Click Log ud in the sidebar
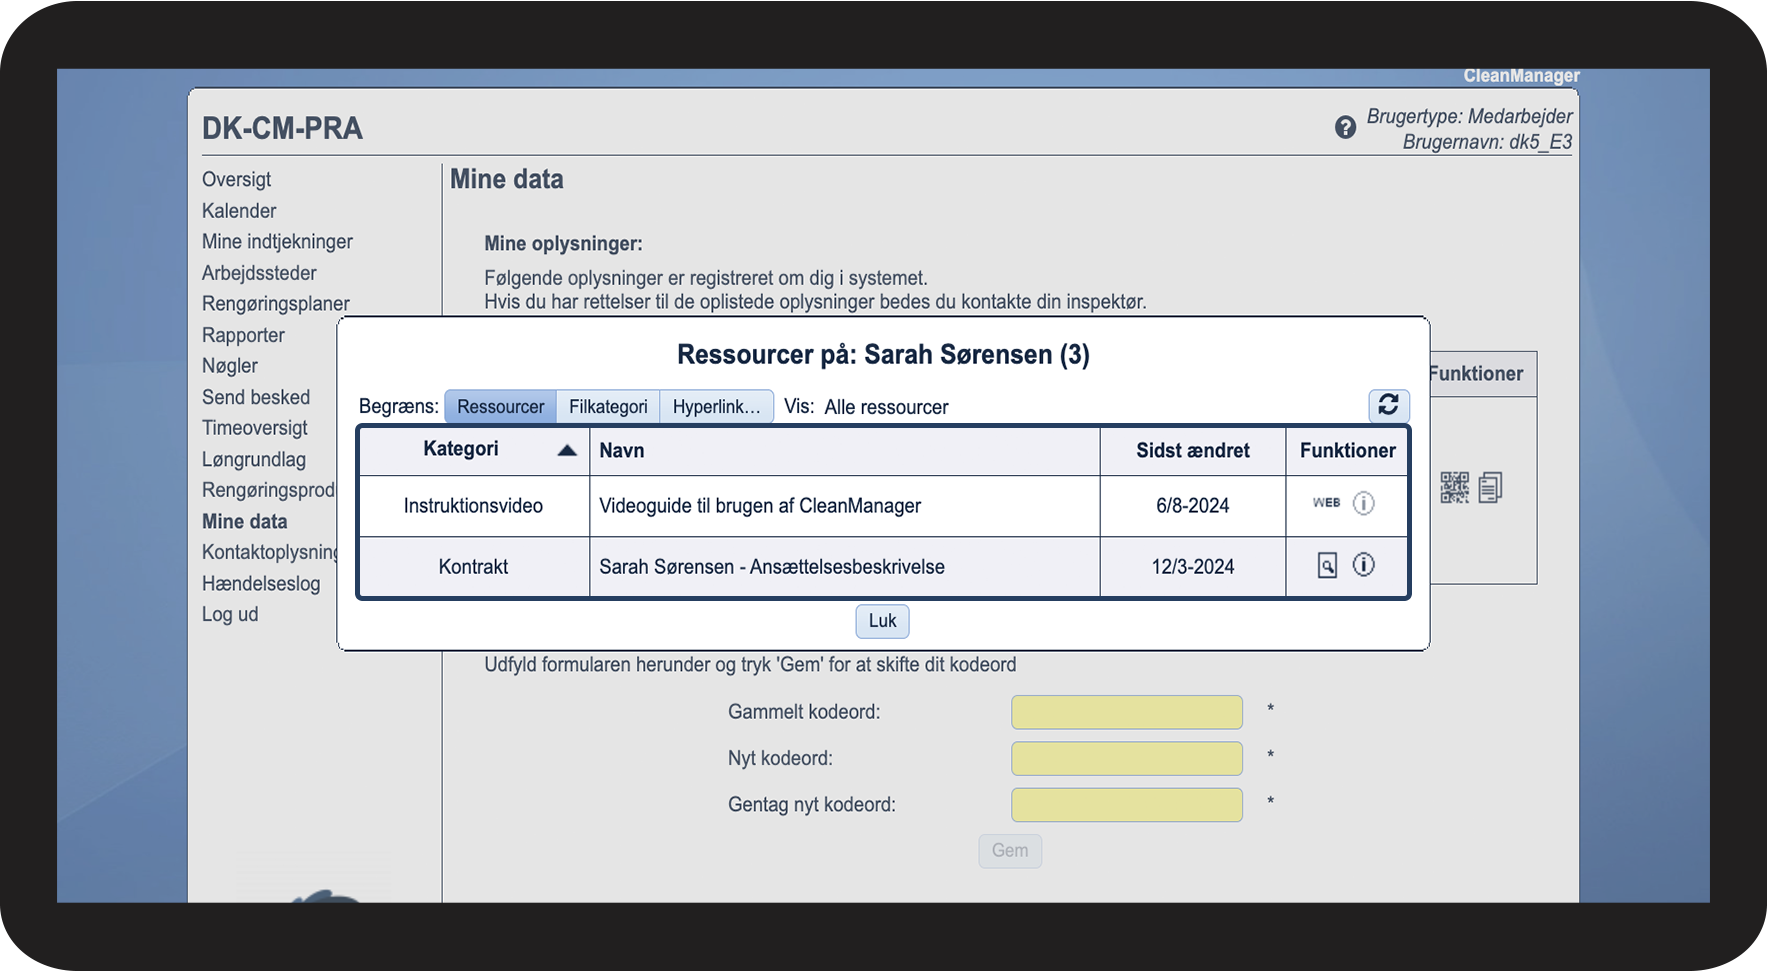The width and height of the screenshot is (1767, 971). (x=230, y=615)
